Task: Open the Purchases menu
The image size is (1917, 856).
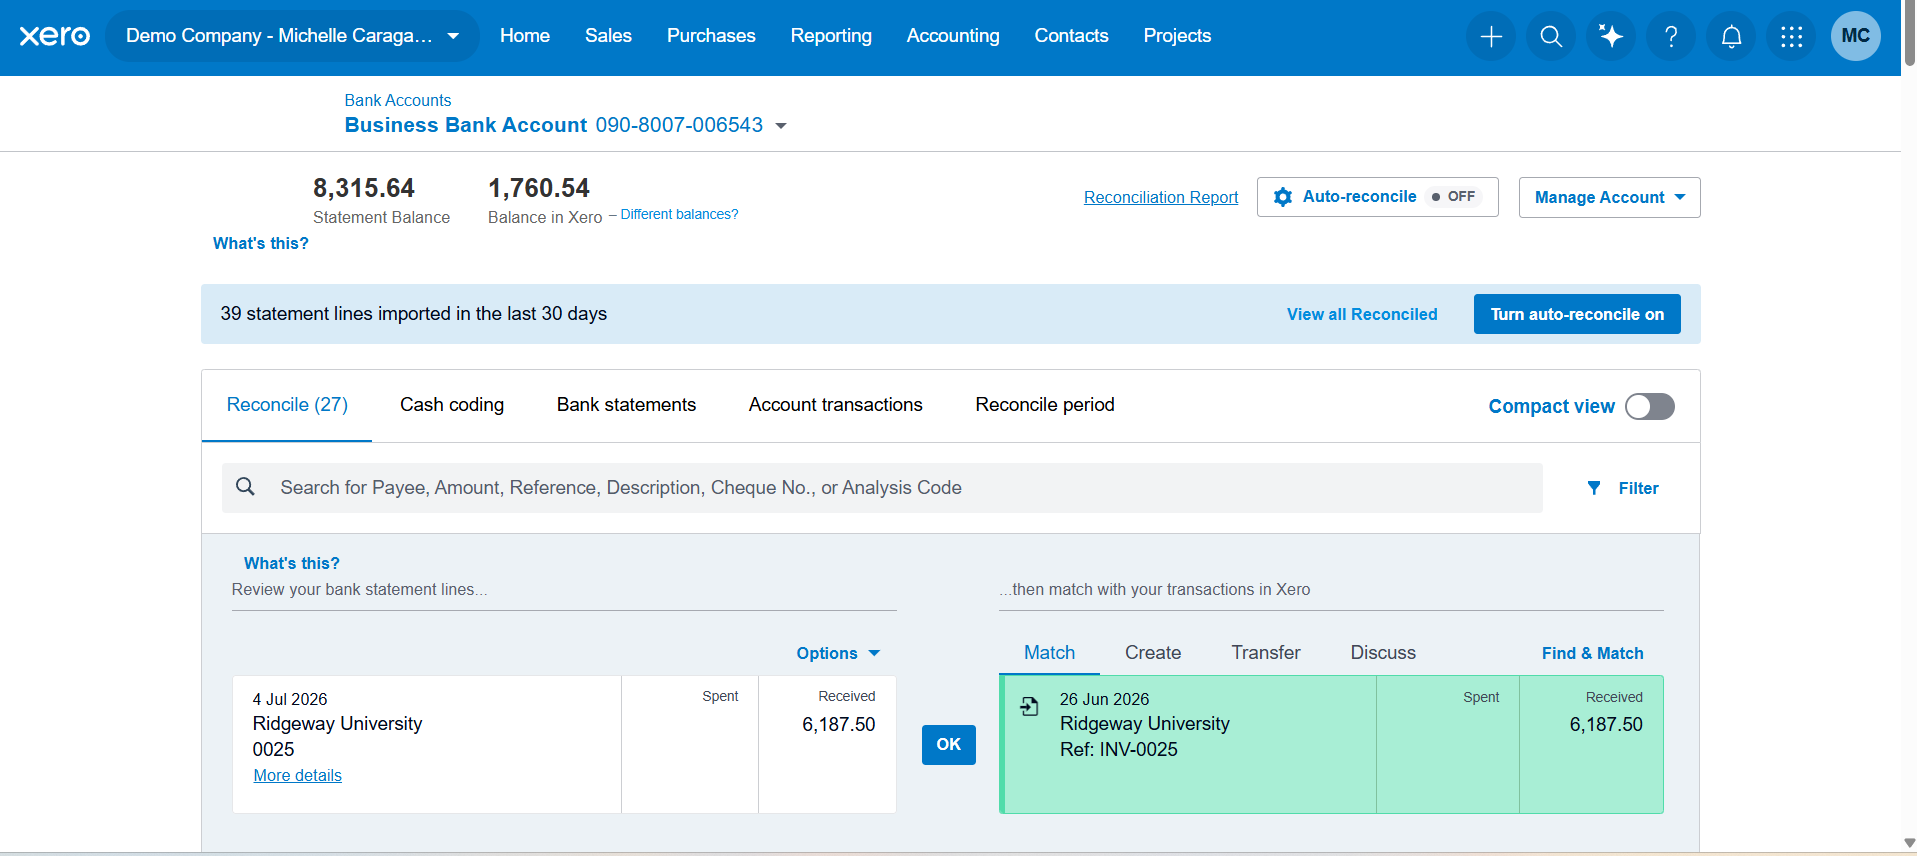Action: point(711,36)
